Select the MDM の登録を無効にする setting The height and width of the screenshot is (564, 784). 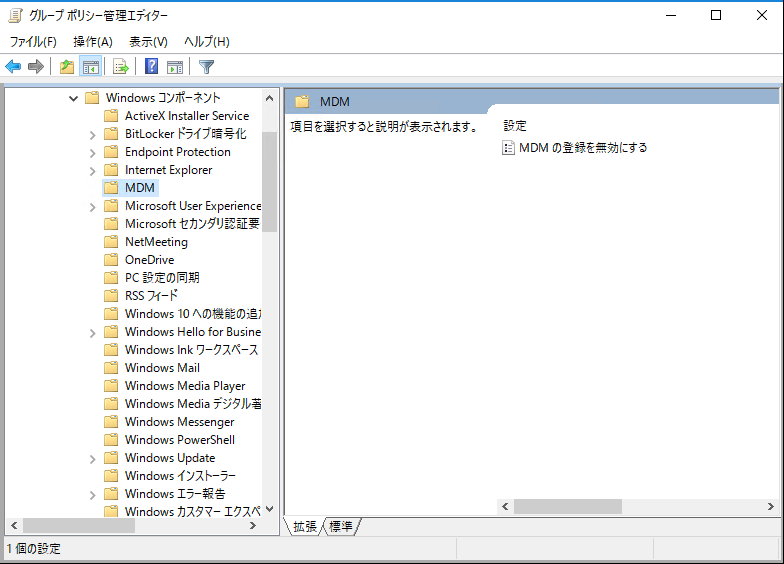pos(583,148)
